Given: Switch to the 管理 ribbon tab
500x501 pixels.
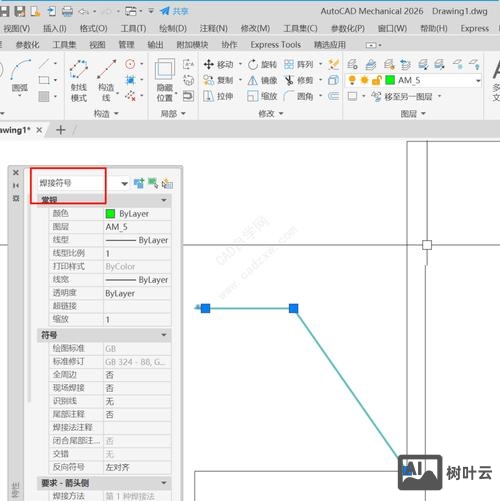Looking at the screenshot, I should [x=126, y=45].
